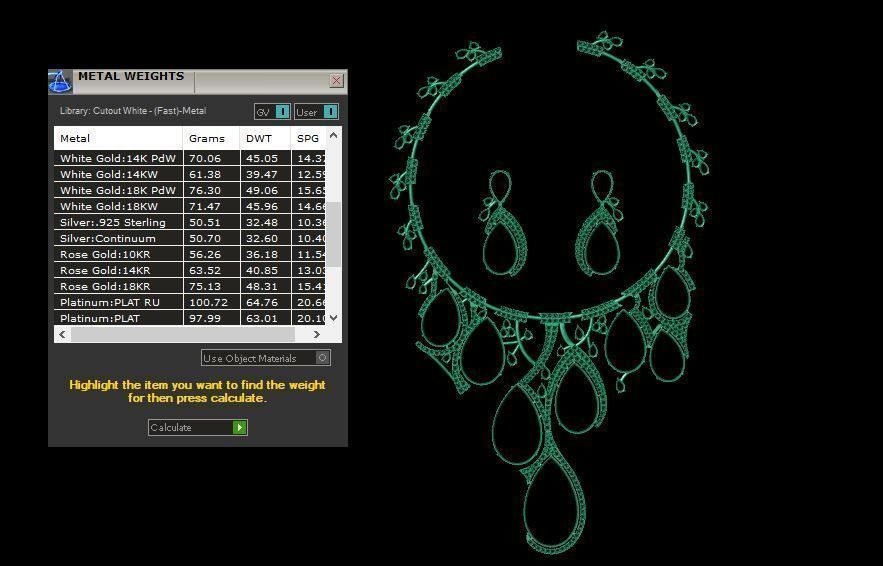Click the 70.06 grams value
Image resolution: width=883 pixels, height=566 pixels.
pyautogui.click(x=205, y=158)
